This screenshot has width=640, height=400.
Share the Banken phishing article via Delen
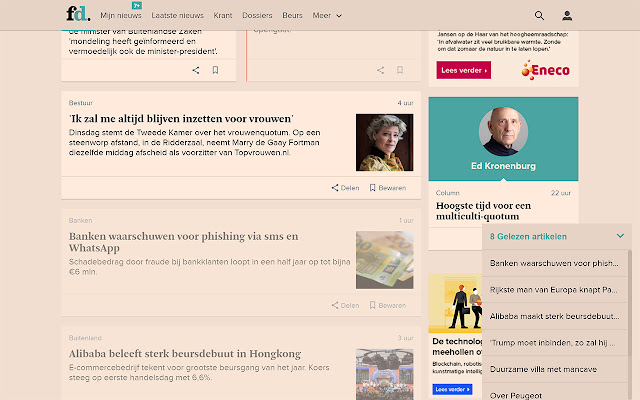345,305
